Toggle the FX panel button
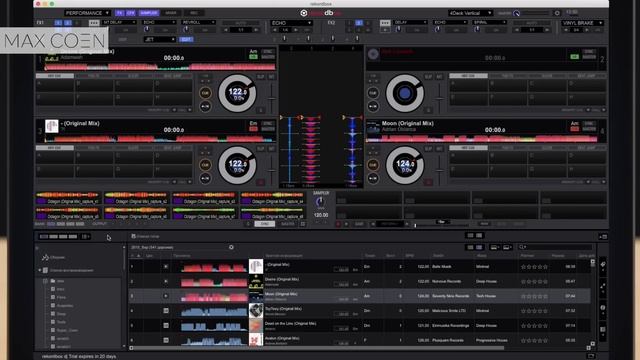Image resolution: width=640 pixels, height=360 pixels. point(120,13)
